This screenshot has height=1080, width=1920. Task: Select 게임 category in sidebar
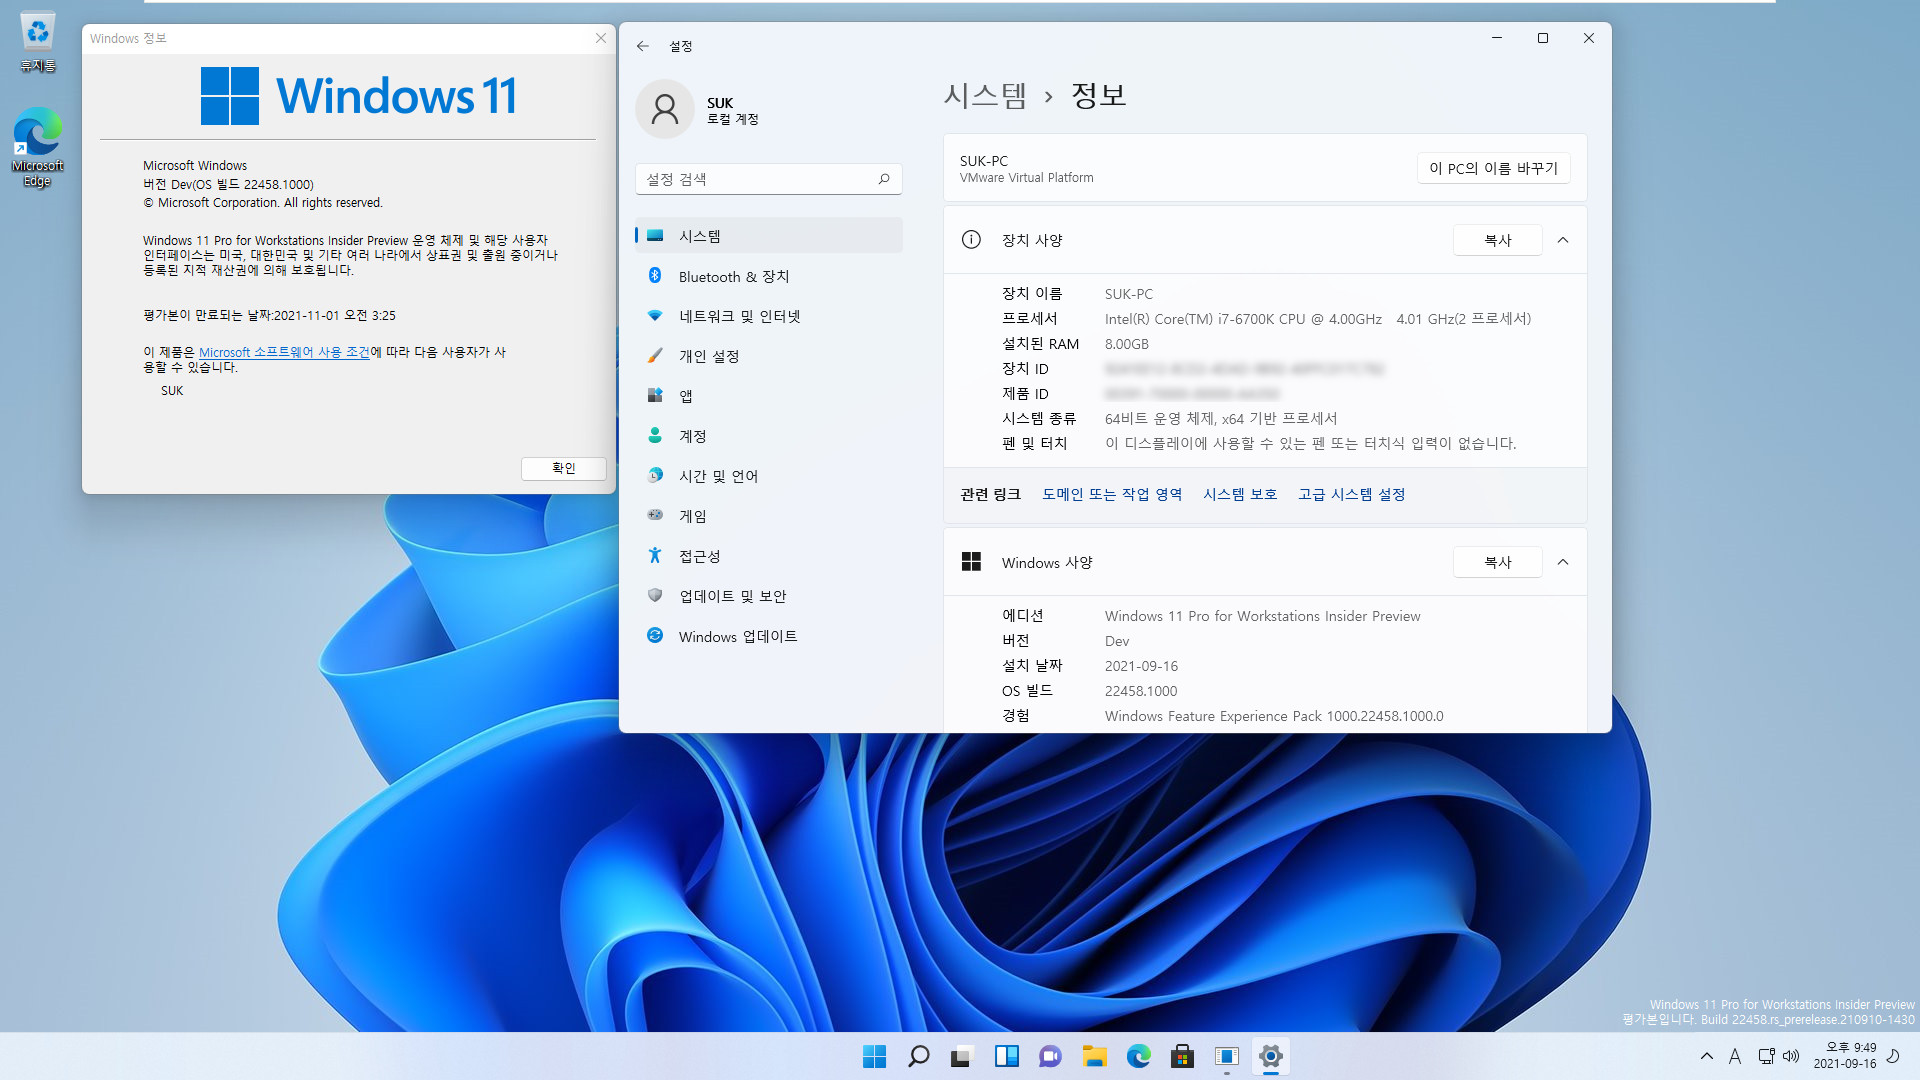(768, 516)
